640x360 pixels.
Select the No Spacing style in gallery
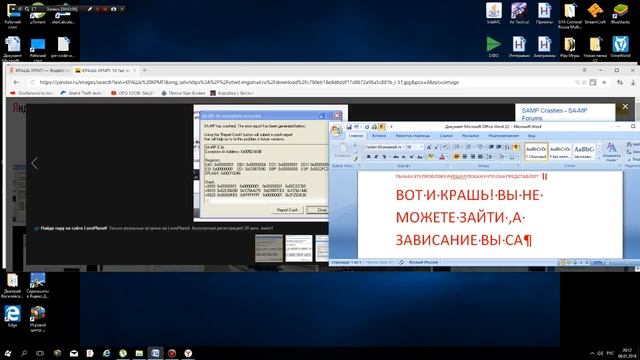click(560, 151)
